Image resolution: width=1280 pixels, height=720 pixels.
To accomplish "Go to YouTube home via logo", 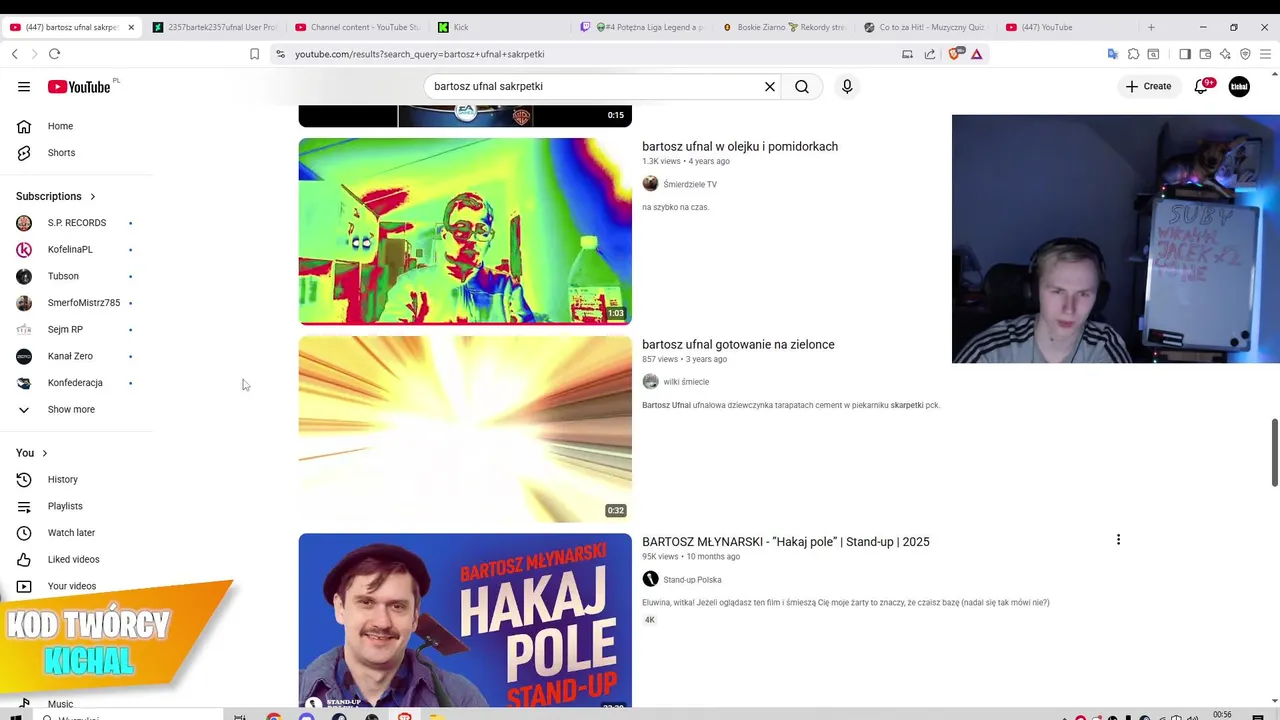I will click(79, 87).
